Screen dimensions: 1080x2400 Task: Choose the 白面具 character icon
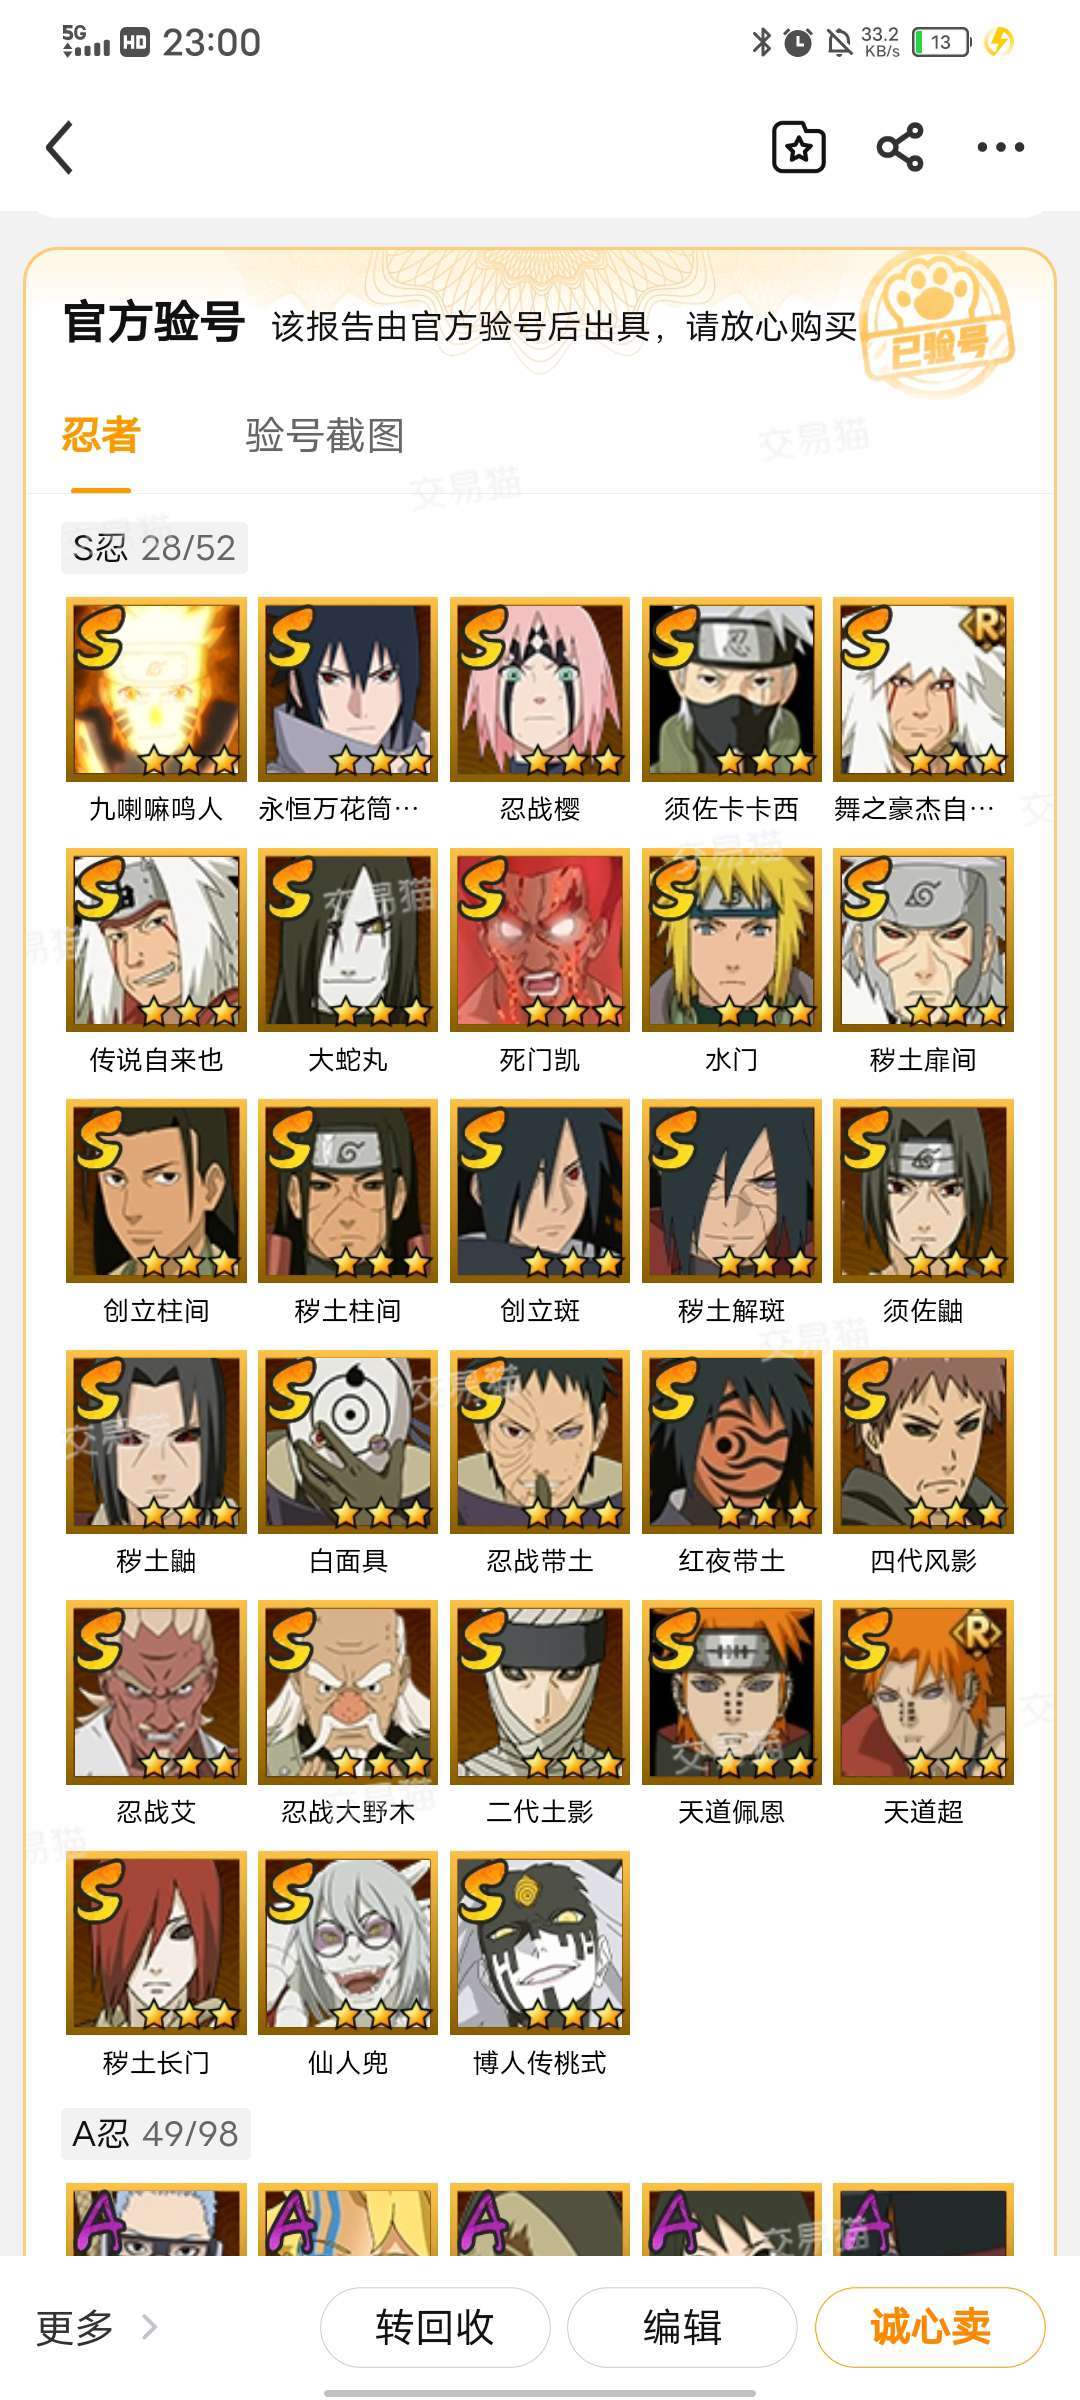coord(348,1442)
